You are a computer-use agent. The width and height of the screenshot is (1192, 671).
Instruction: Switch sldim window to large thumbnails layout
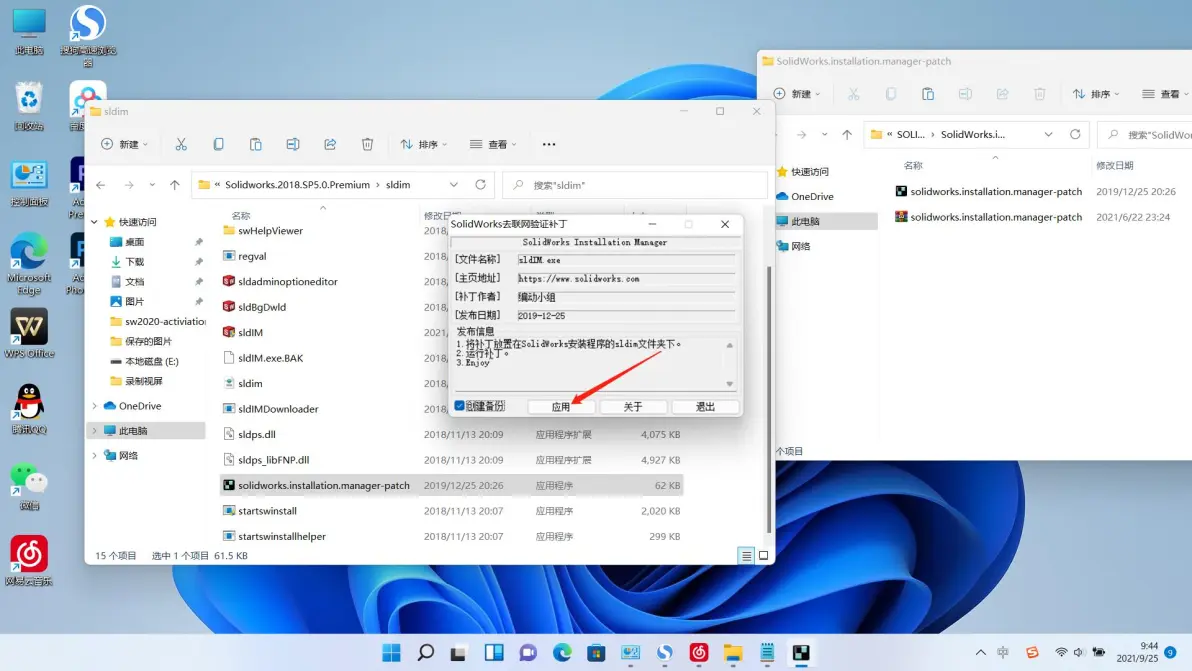tap(763, 555)
